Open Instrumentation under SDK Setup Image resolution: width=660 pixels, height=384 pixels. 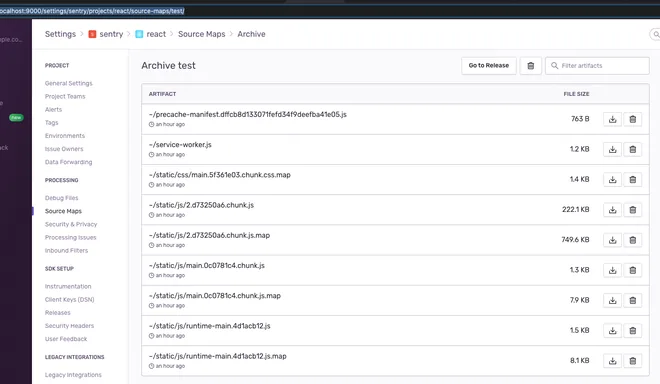point(68,286)
